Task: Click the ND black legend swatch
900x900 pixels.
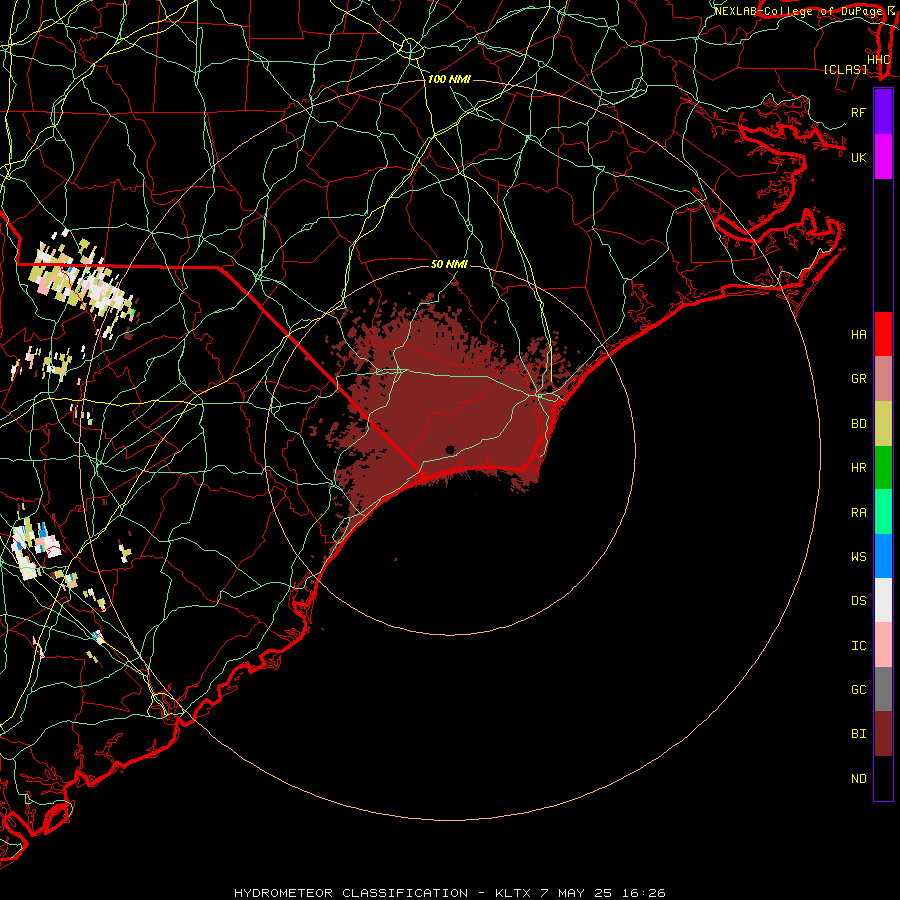Action: [x=883, y=778]
